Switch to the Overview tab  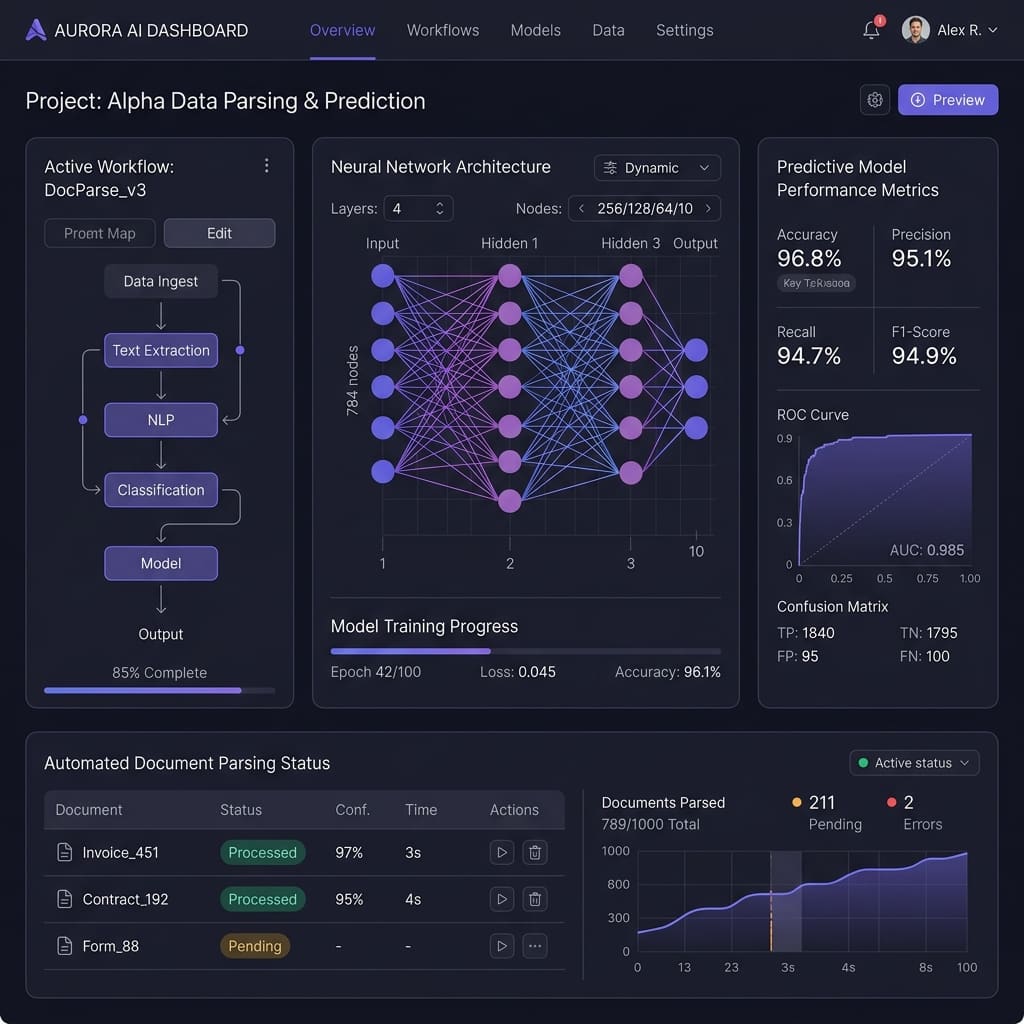(342, 30)
